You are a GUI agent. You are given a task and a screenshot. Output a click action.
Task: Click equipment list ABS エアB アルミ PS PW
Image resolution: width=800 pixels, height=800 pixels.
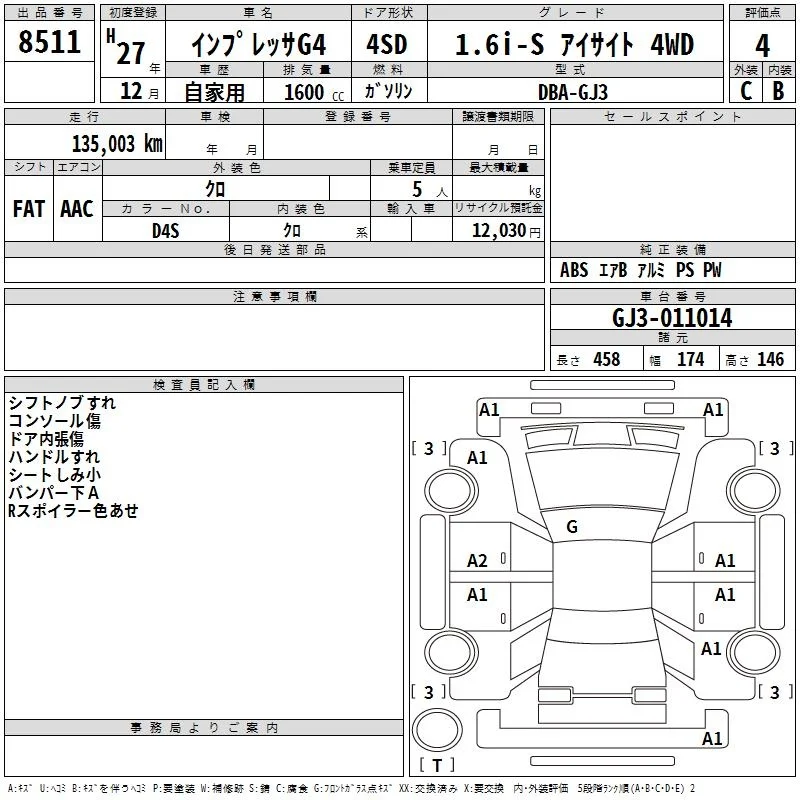pyautogui.click(x=640, y=269)
